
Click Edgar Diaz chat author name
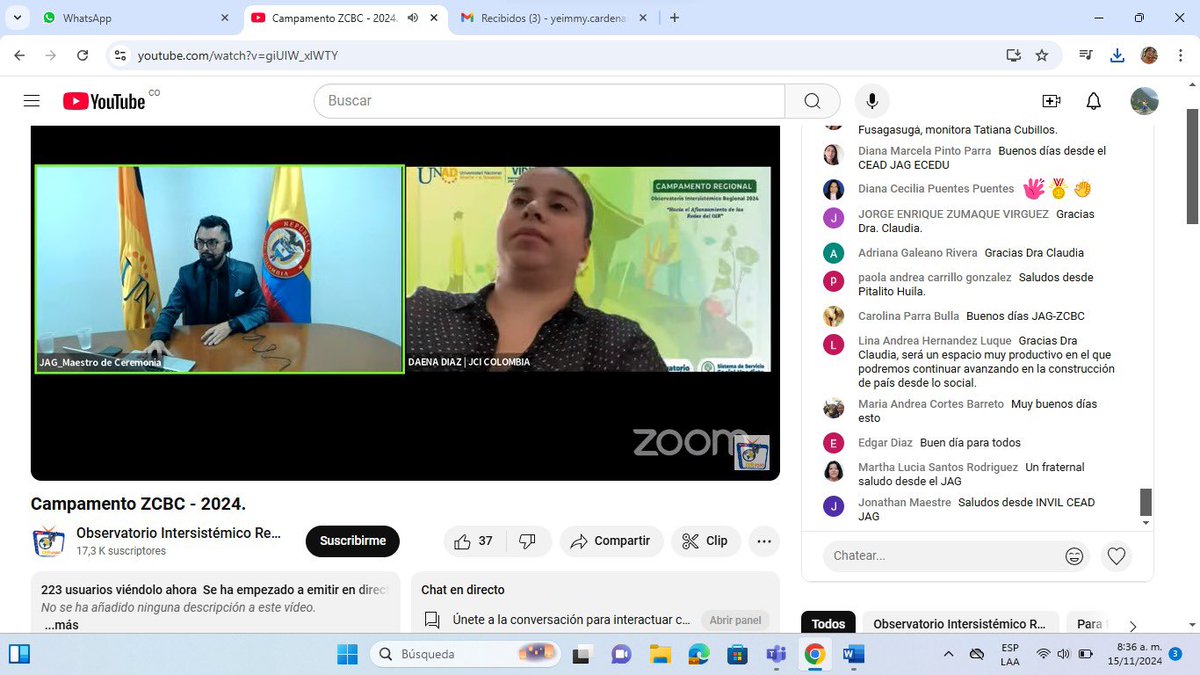(885, 442)
